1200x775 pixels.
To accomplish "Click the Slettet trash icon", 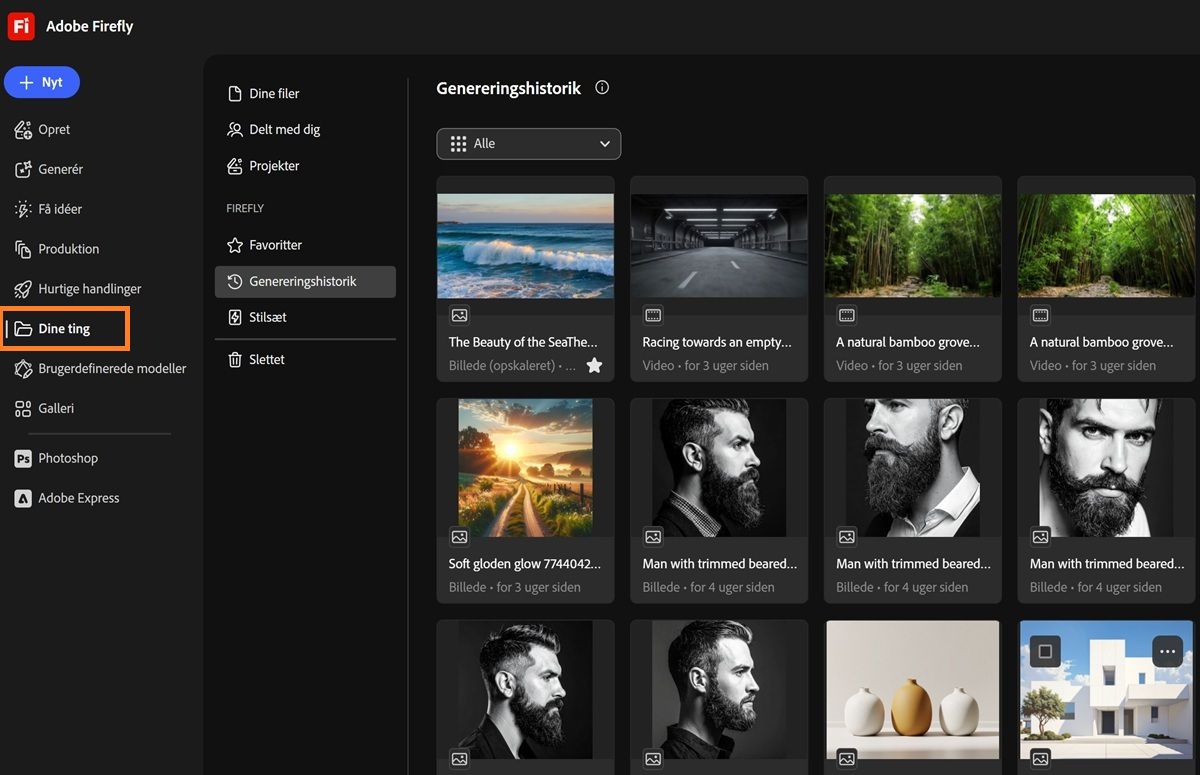I will [x=235, y=360].
